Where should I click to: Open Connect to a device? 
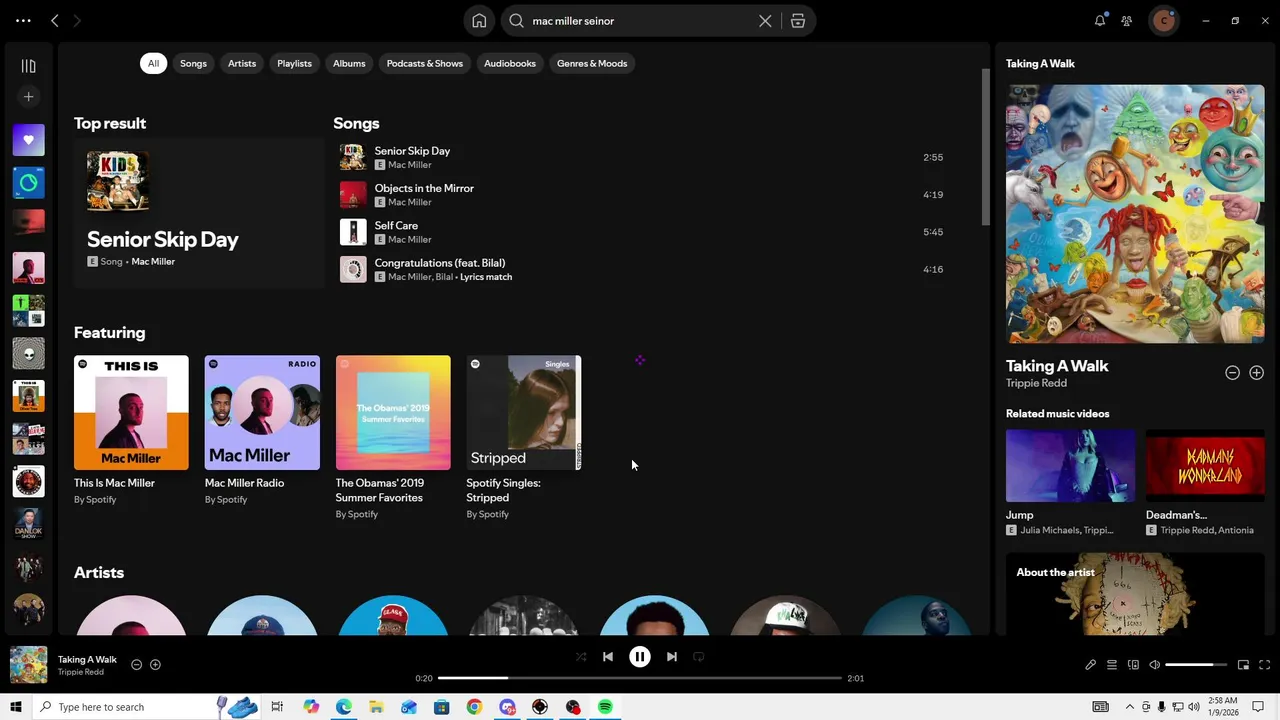click(x=1133, y=665)
